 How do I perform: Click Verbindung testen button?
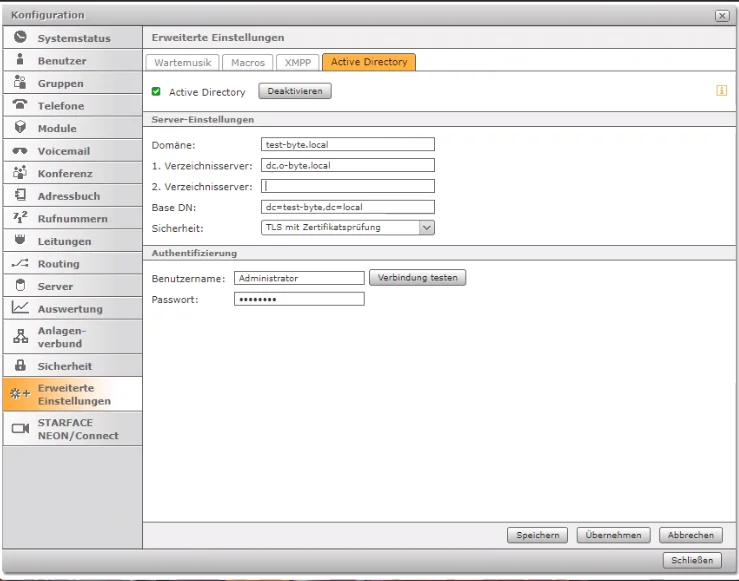[418, 277]
